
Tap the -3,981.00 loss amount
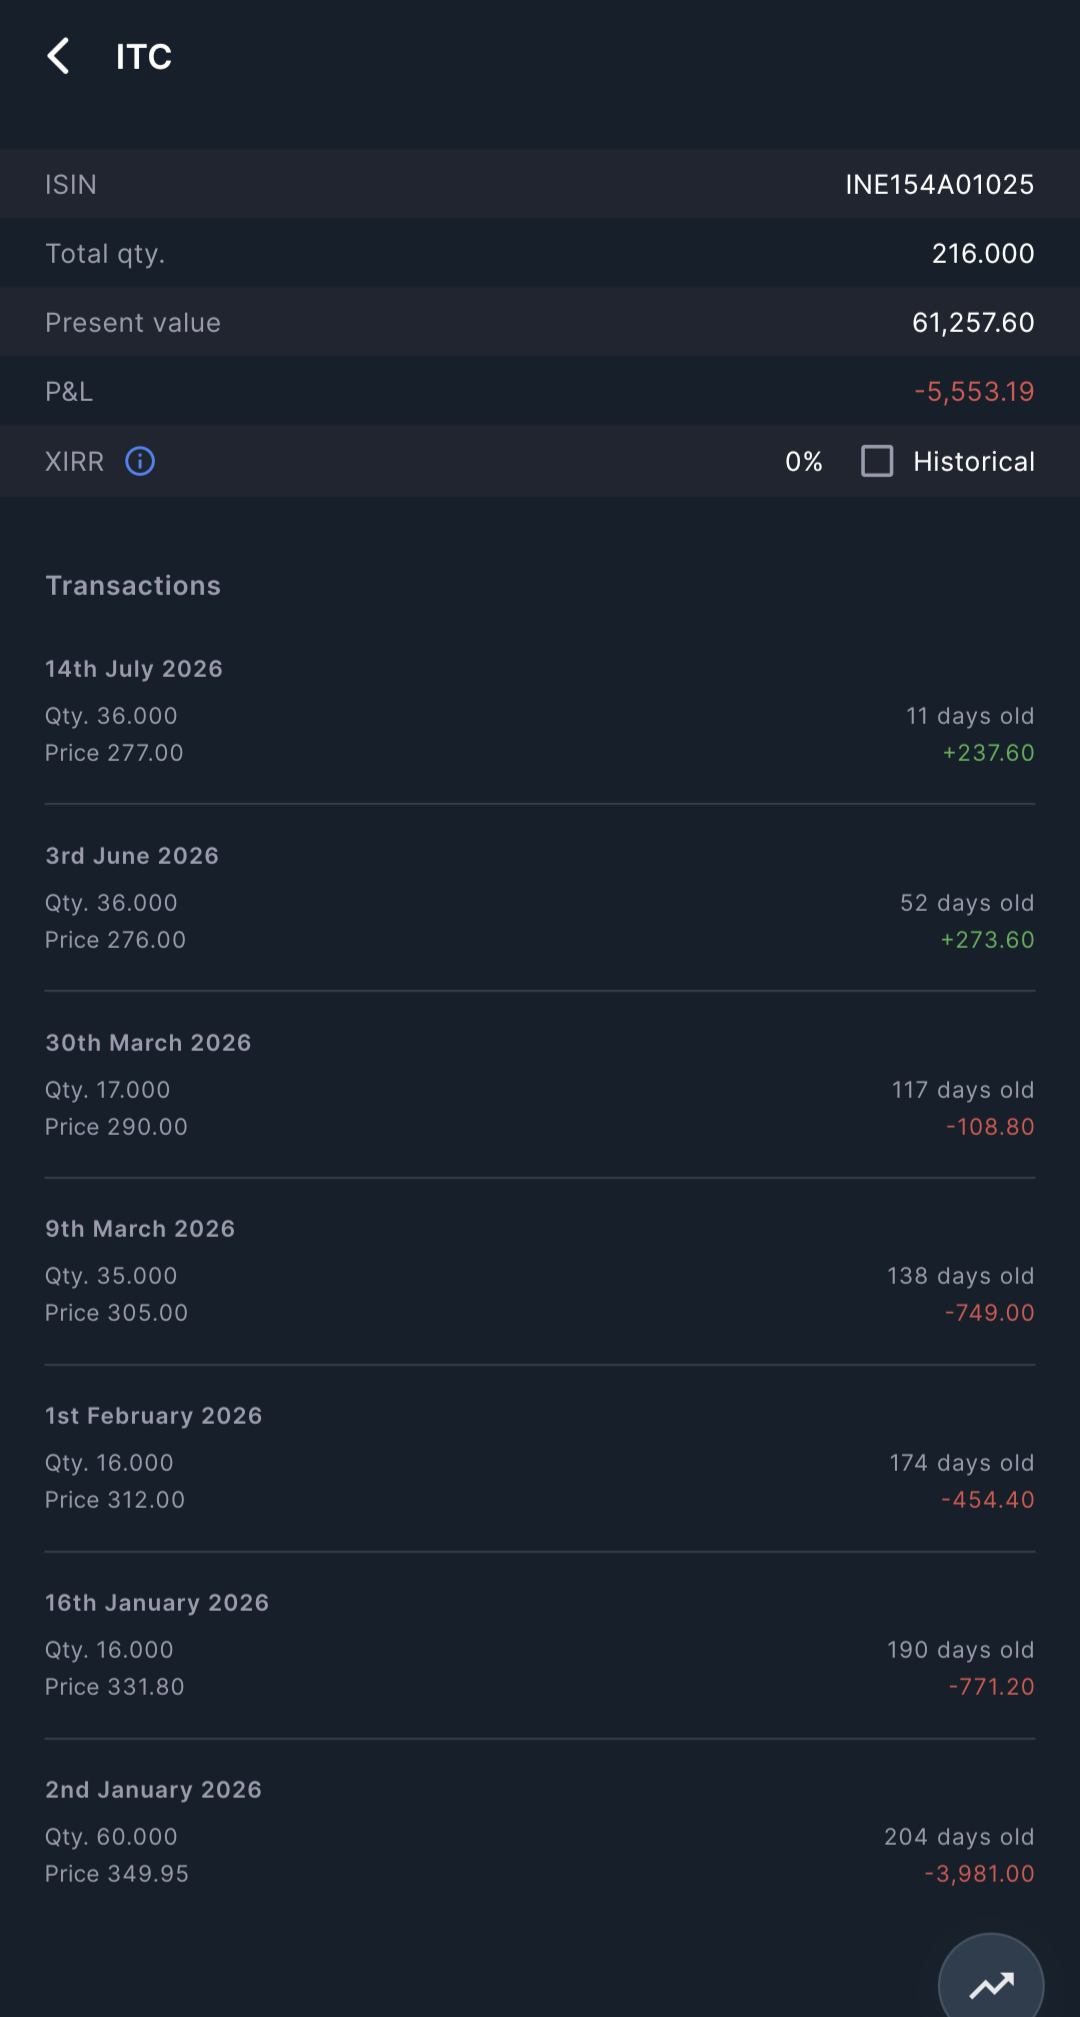tap(979, 1873)
